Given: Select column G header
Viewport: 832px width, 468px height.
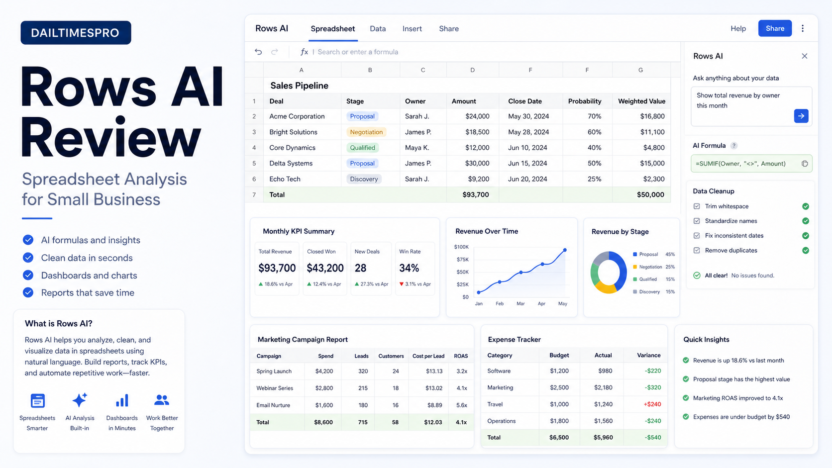Looking at the screenshot, I should 640,70.
